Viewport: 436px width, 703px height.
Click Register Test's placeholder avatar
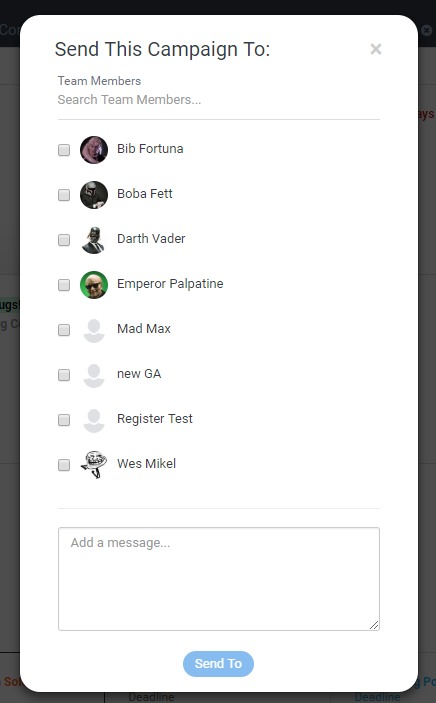pyautogui.click(x=94, y=420)
